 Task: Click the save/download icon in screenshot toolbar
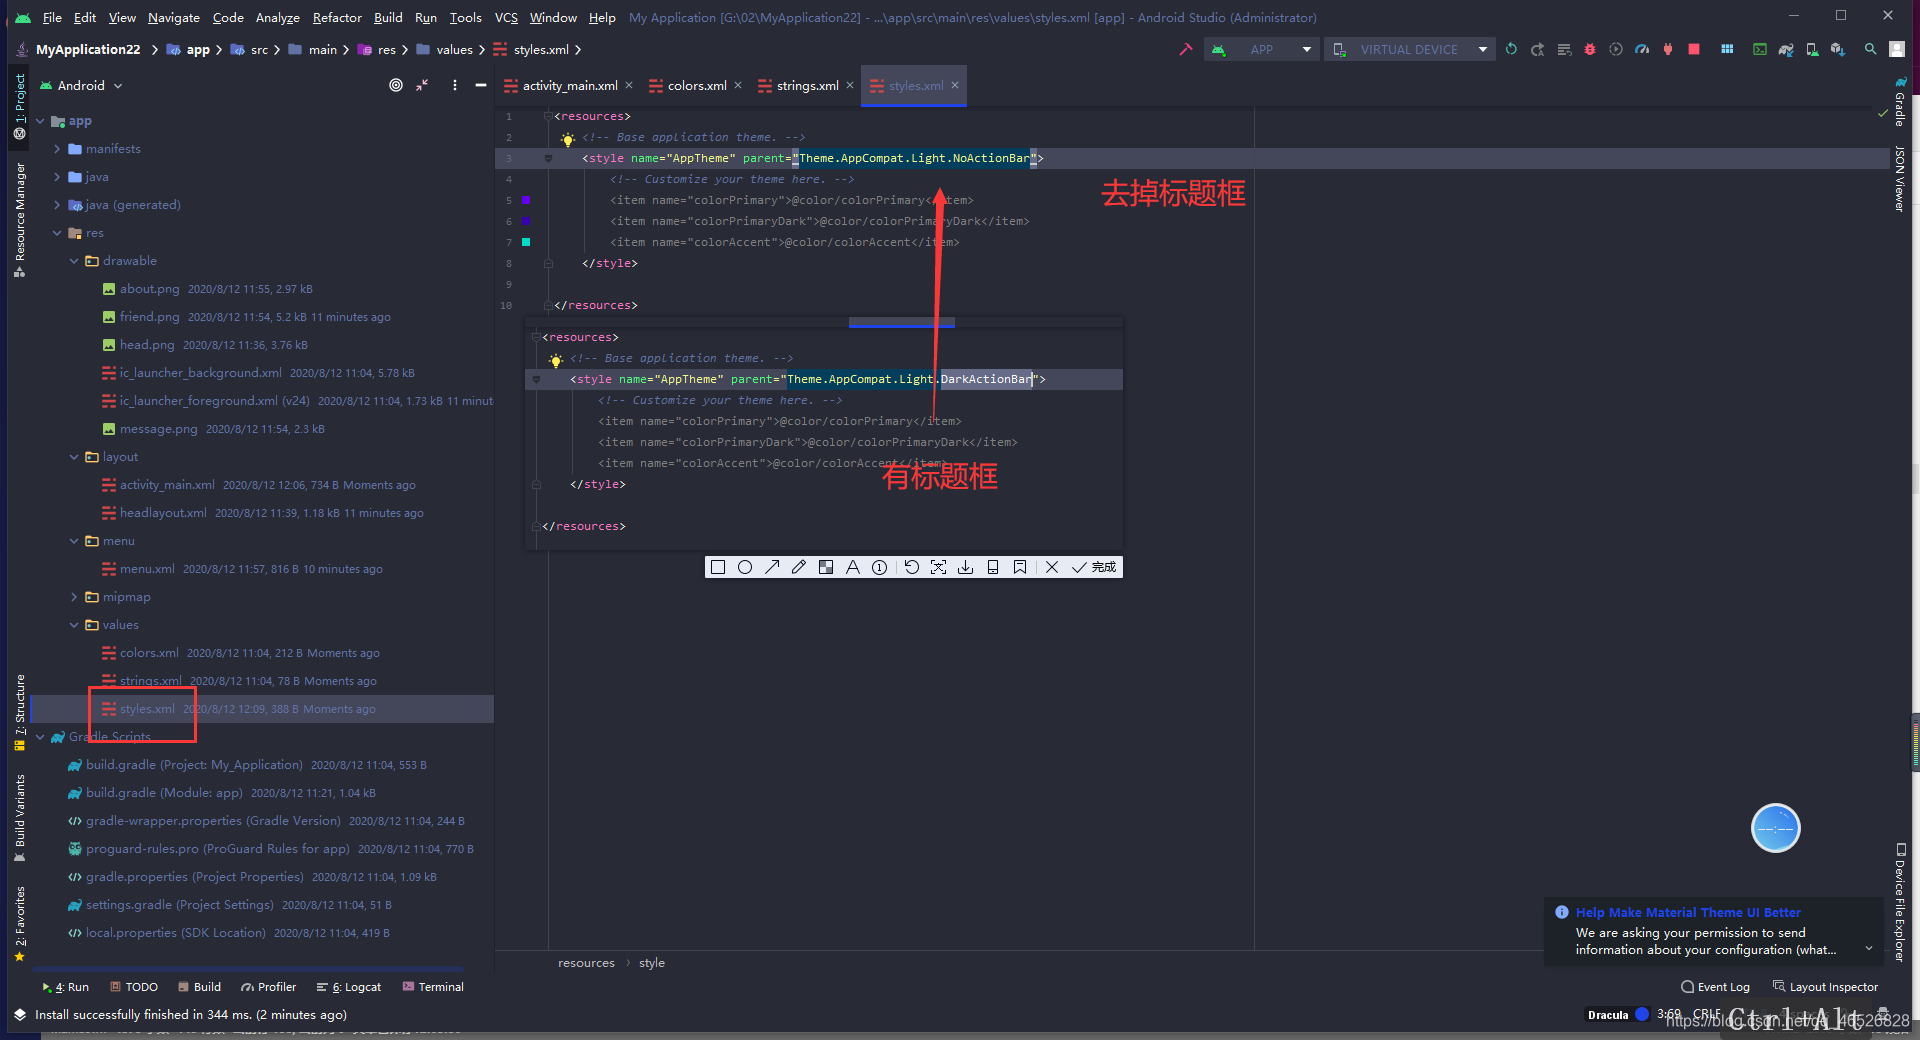tap(966, 567)
